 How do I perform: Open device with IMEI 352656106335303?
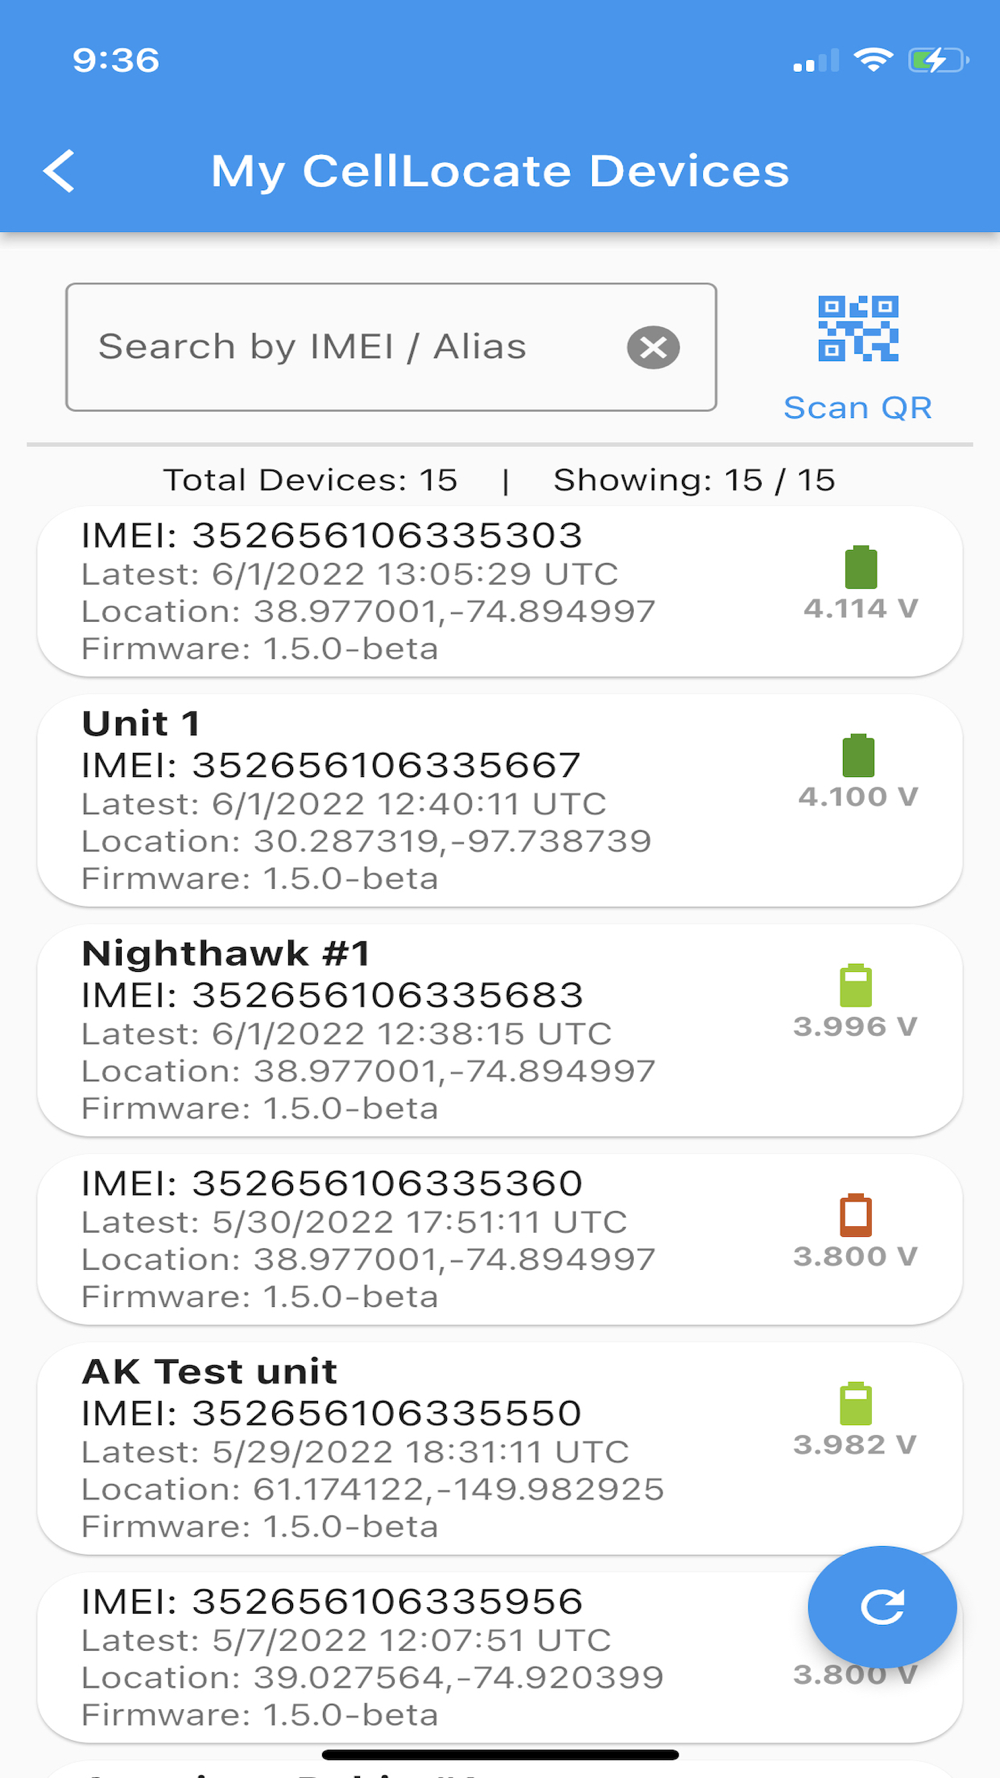click(500, 592)
